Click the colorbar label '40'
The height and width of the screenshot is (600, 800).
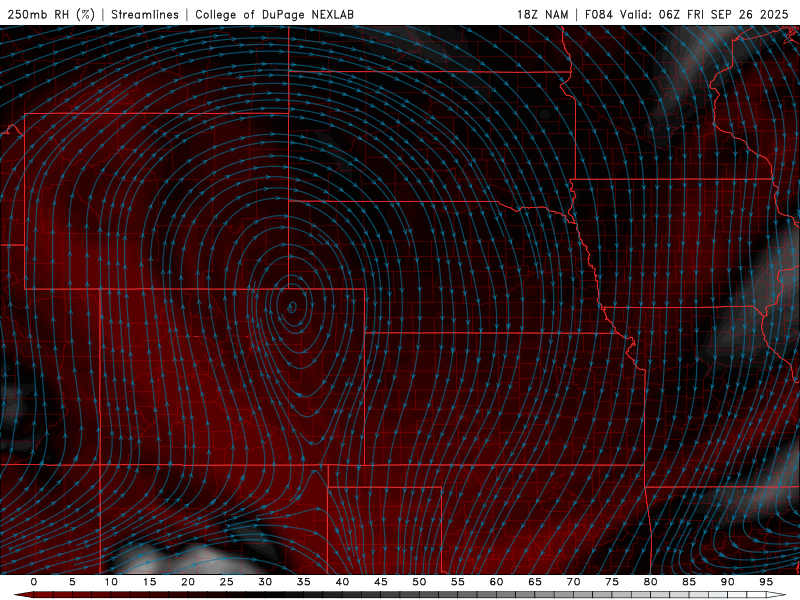pyautogui.click(x=342, y=582)
